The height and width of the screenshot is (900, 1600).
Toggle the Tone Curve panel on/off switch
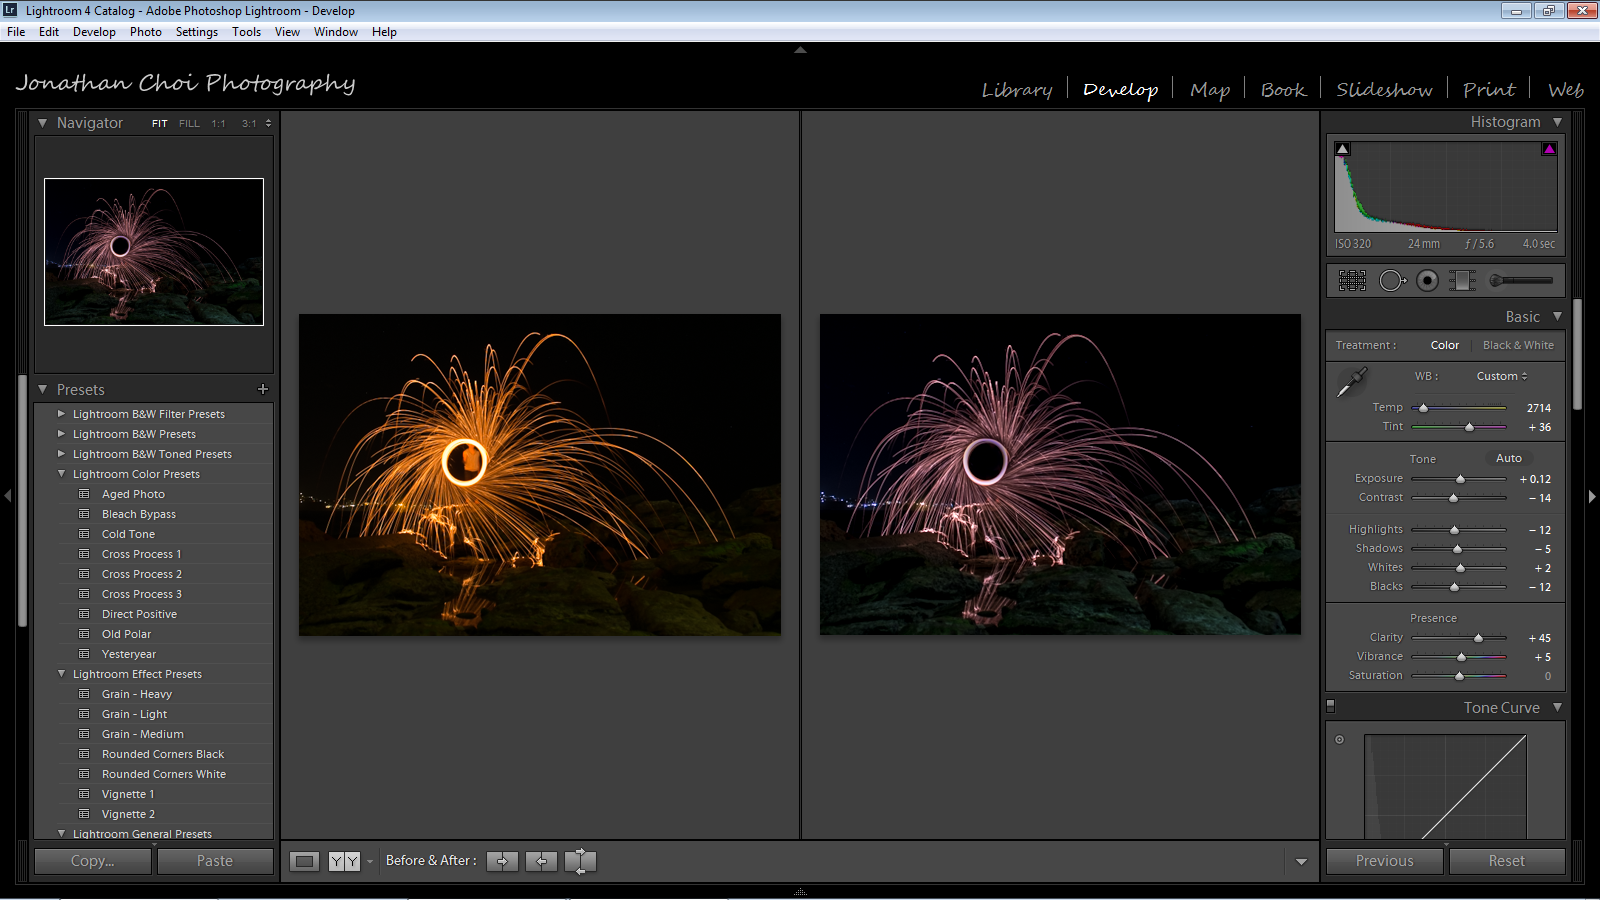tap(1331, 706)
